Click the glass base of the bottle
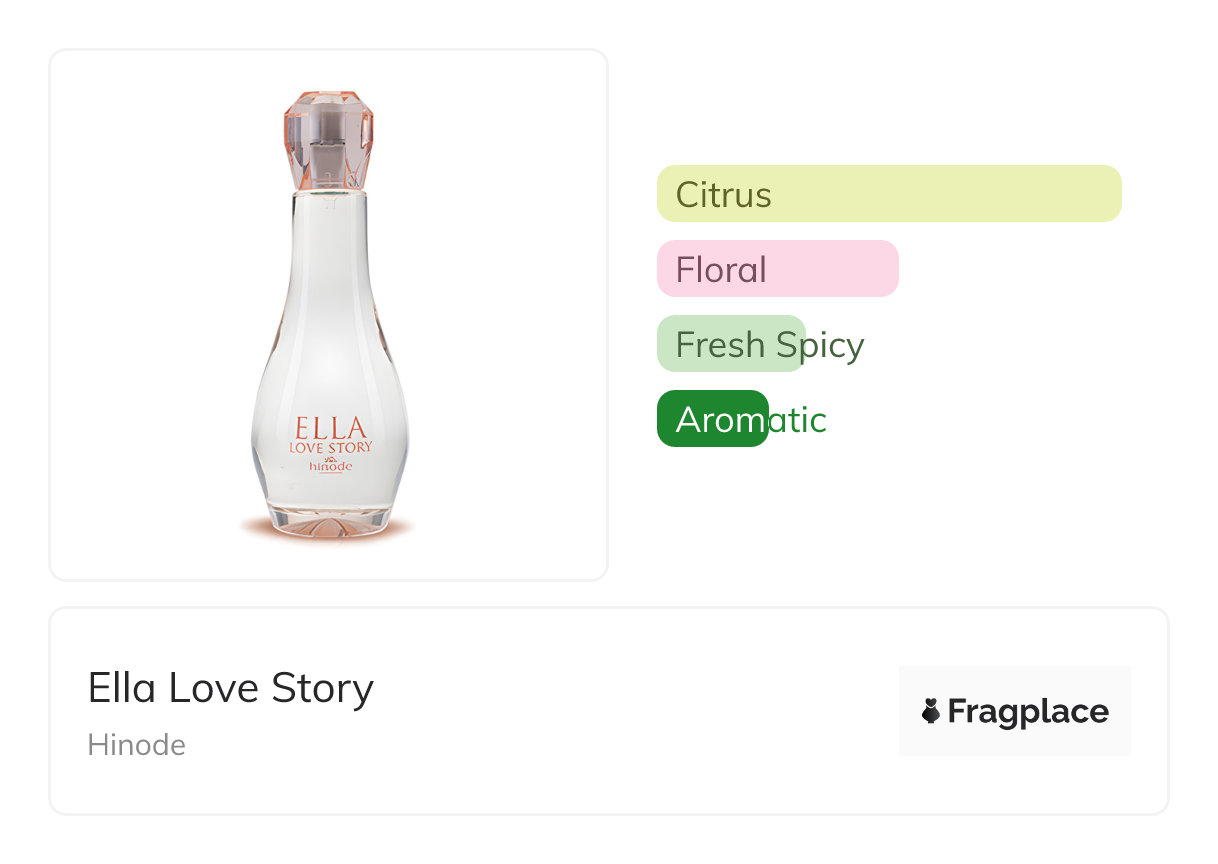Viewport: 1218px width, 864px height. [328, 520]
